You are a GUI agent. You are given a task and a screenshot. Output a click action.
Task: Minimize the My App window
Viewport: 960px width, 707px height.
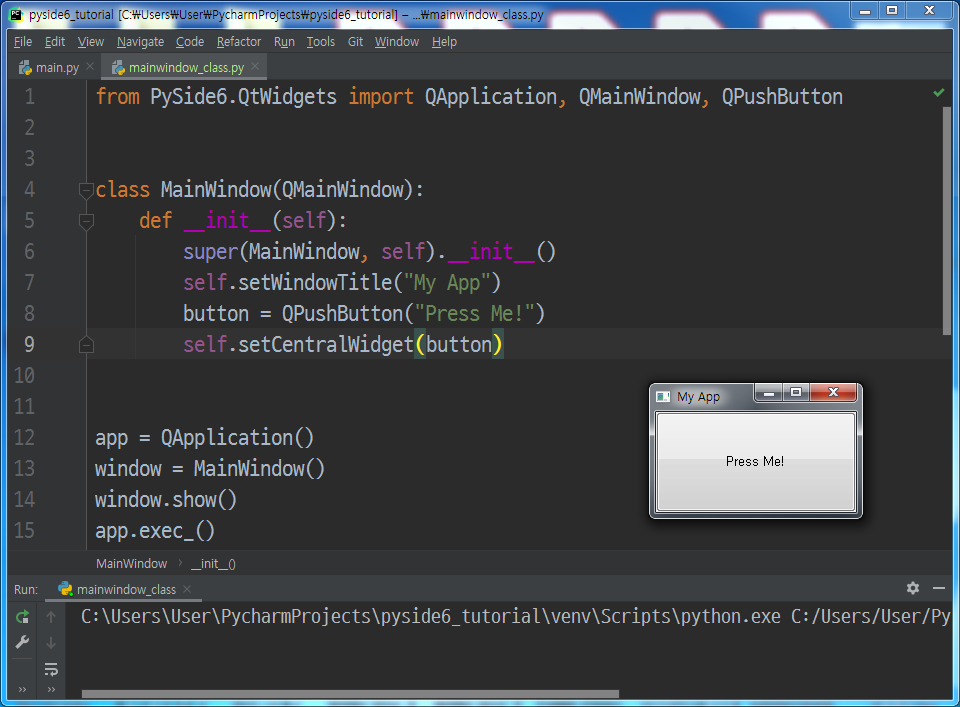click(769, 392)
